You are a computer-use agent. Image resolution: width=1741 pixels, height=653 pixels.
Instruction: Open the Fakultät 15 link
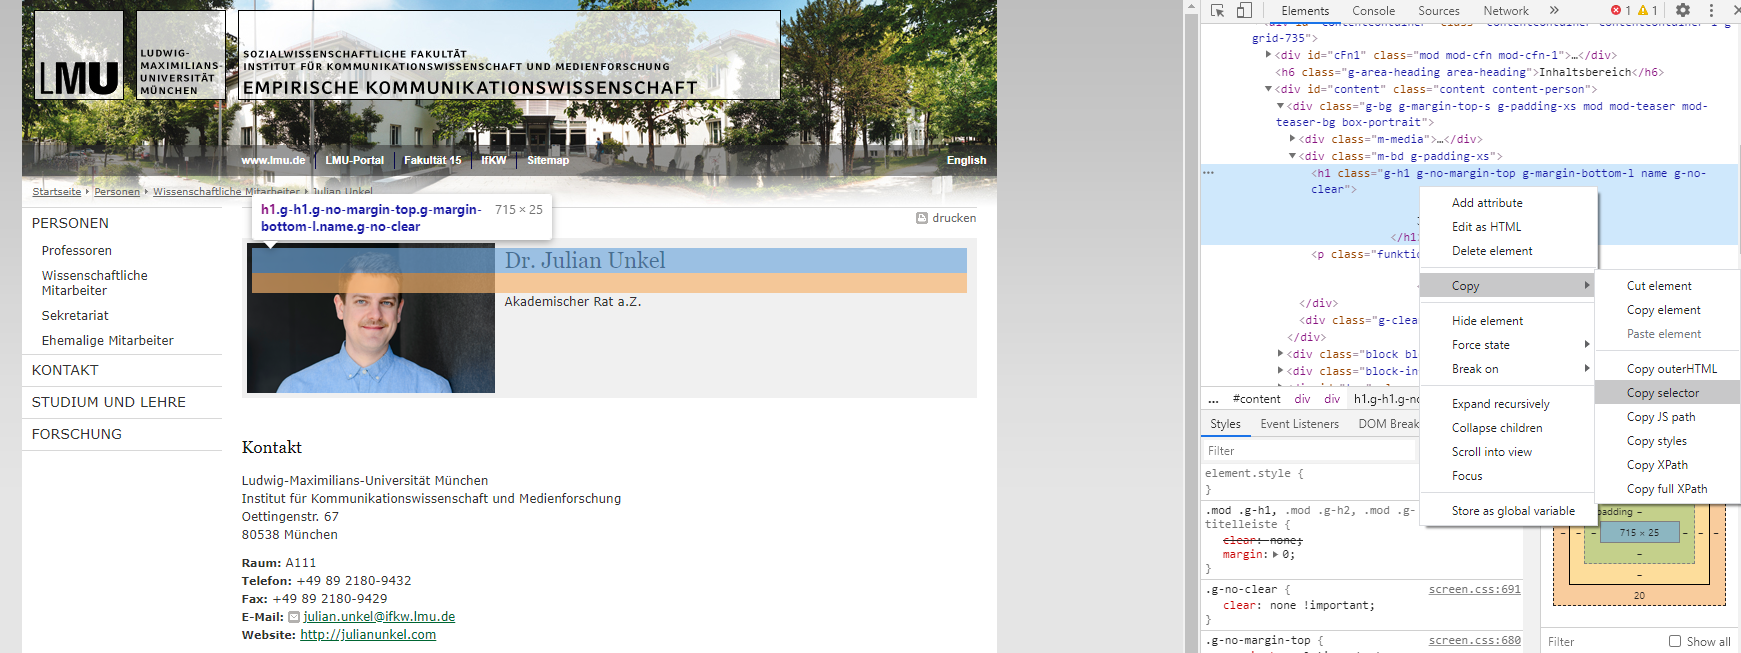pos(432,160)
